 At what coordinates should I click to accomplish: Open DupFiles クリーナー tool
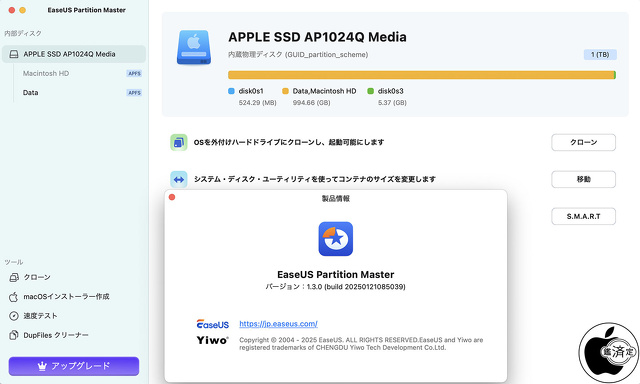56,335
